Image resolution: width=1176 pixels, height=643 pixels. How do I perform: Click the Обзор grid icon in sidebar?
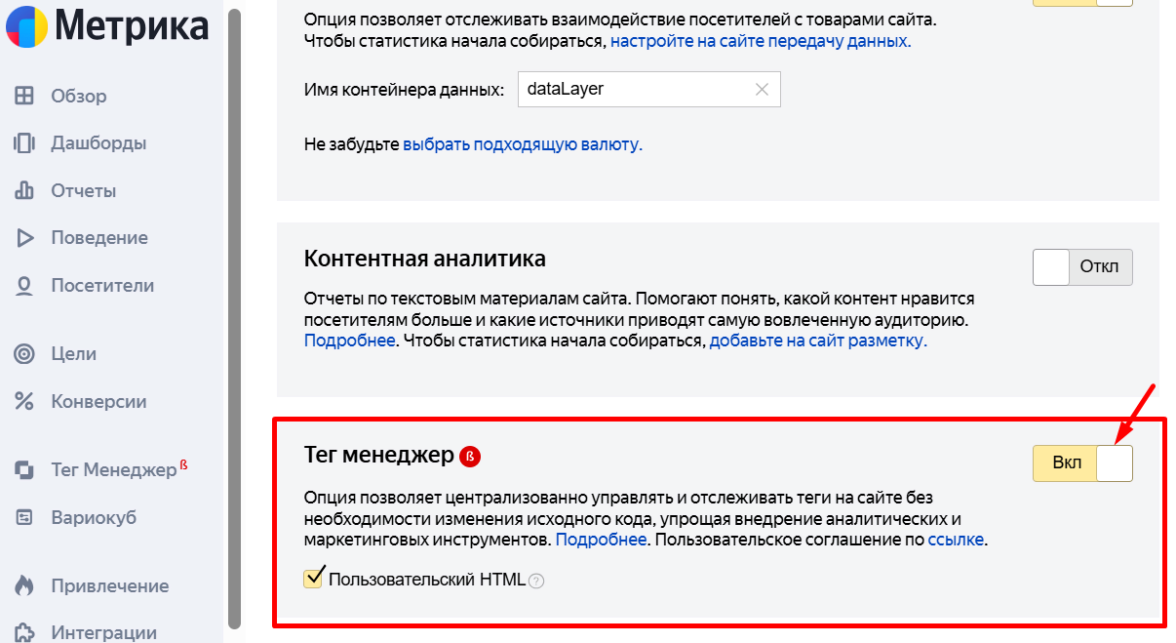pos(24,96)
